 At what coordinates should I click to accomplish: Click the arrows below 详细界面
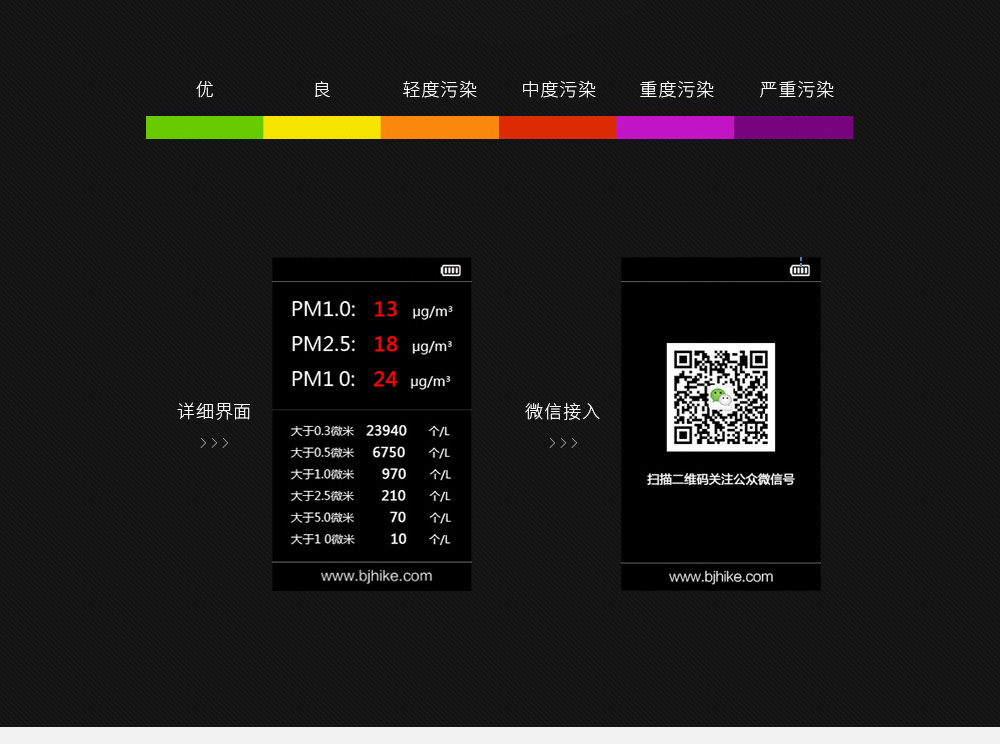click(x=214, y=443)
